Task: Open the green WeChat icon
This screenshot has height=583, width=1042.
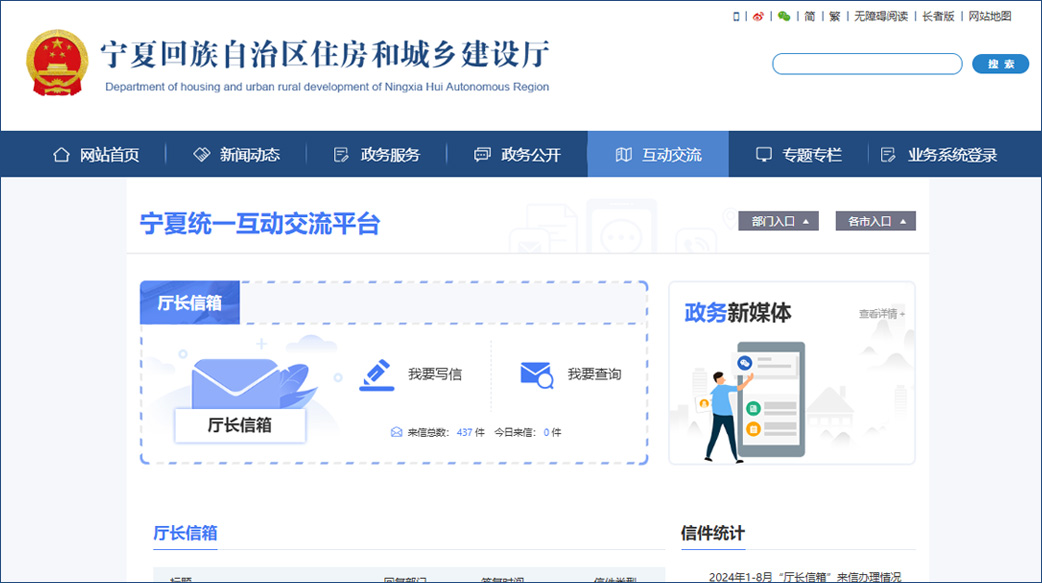Action: pos(784,17)
